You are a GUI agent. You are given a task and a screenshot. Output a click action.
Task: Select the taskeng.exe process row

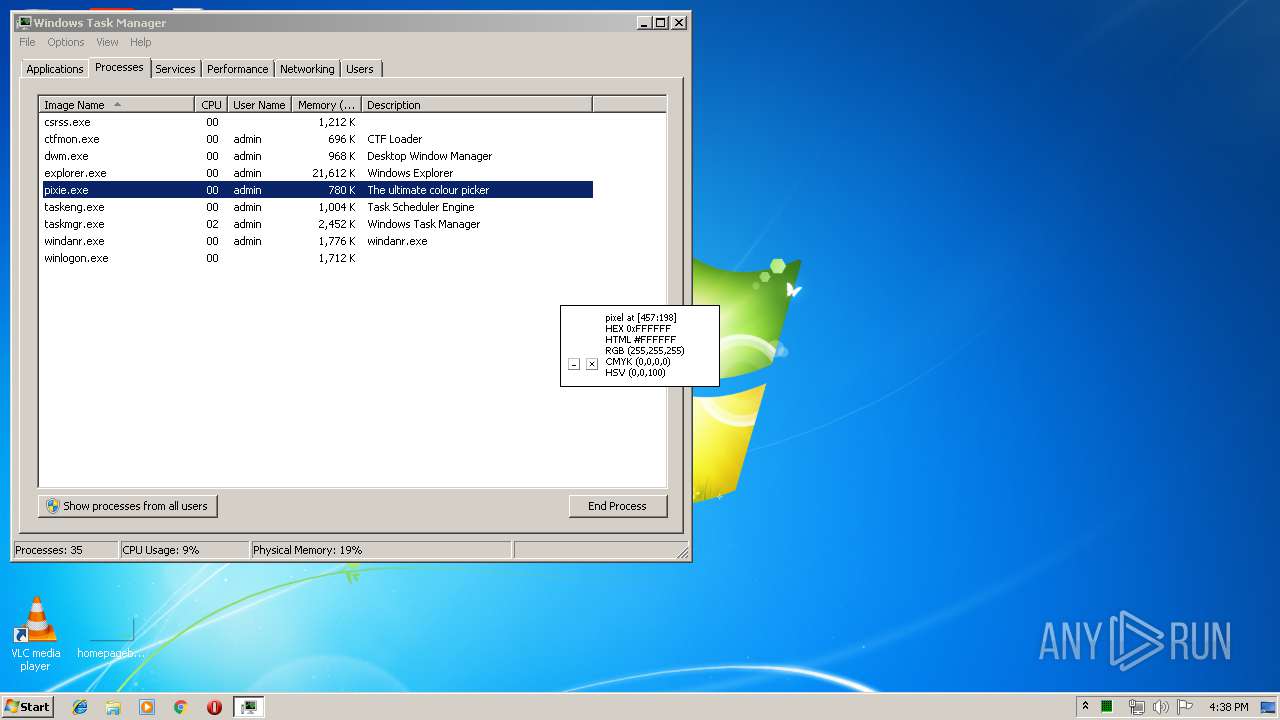coord(317,207)
